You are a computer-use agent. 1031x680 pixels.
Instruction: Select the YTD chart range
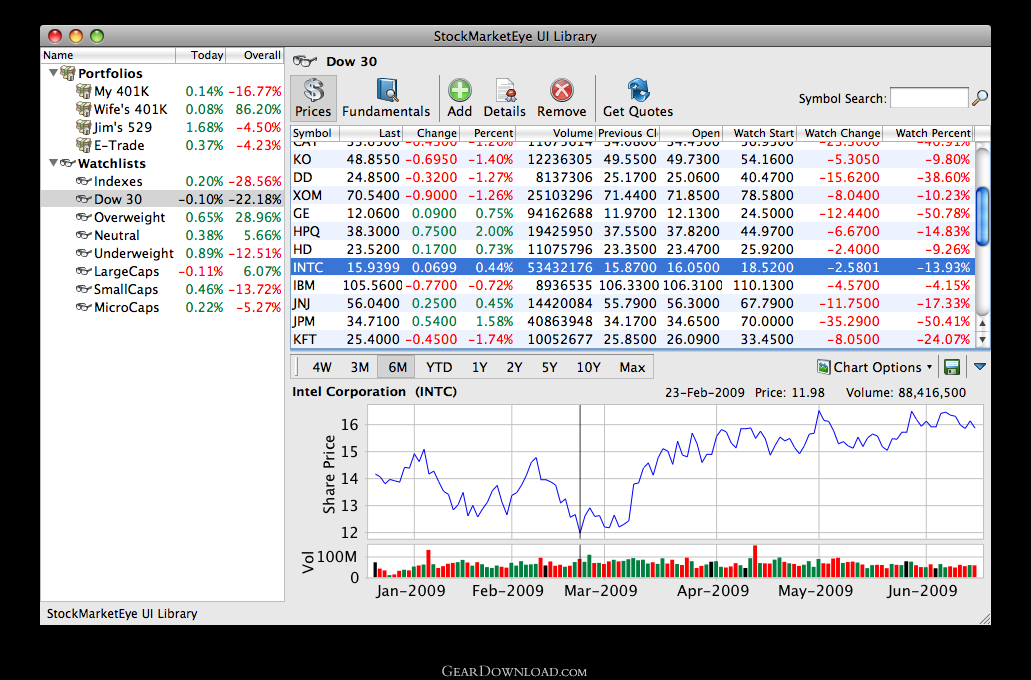(x=439, y=367)
